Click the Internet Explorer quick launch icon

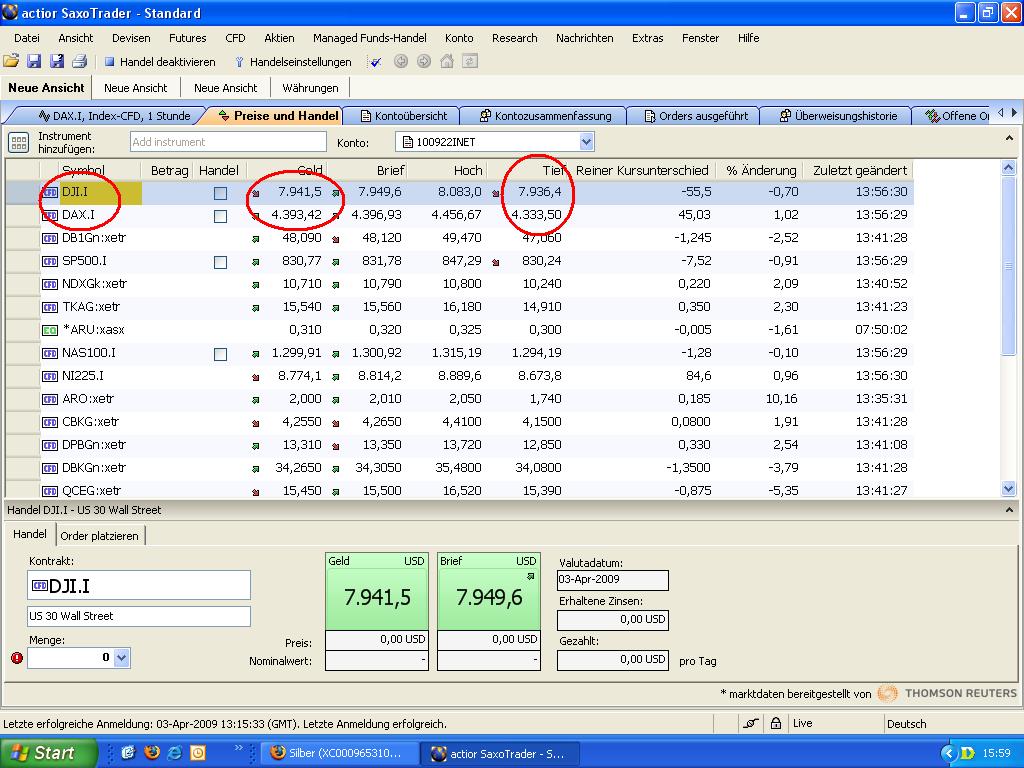click(x=174, y=752)
